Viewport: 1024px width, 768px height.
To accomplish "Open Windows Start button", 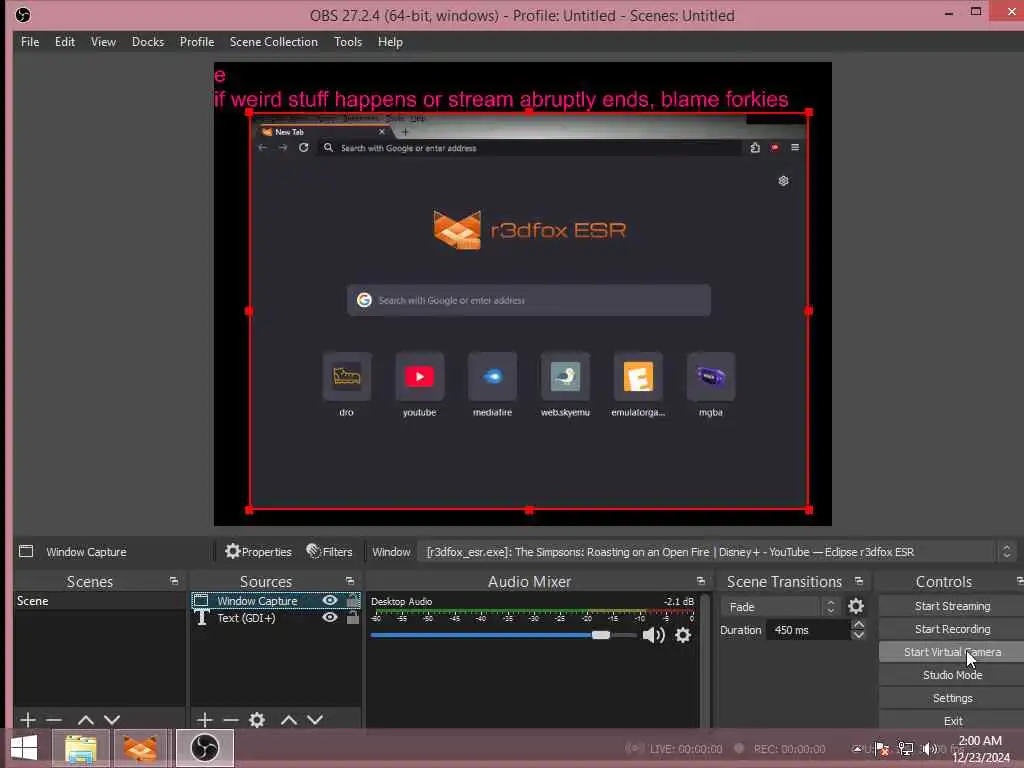I will coord(24,748).
